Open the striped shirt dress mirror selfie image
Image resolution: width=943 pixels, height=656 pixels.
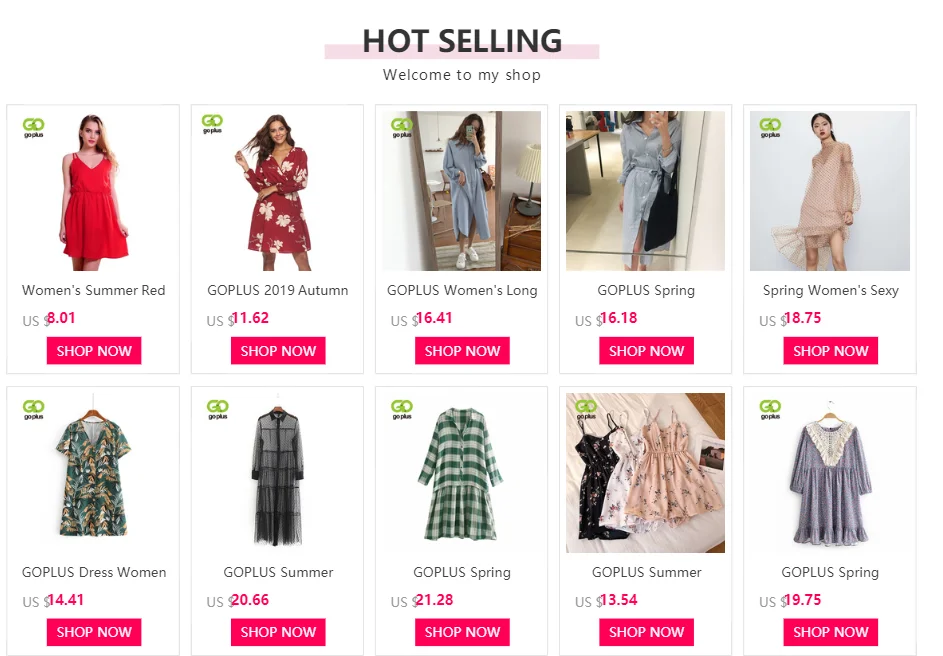pos(645,191)
